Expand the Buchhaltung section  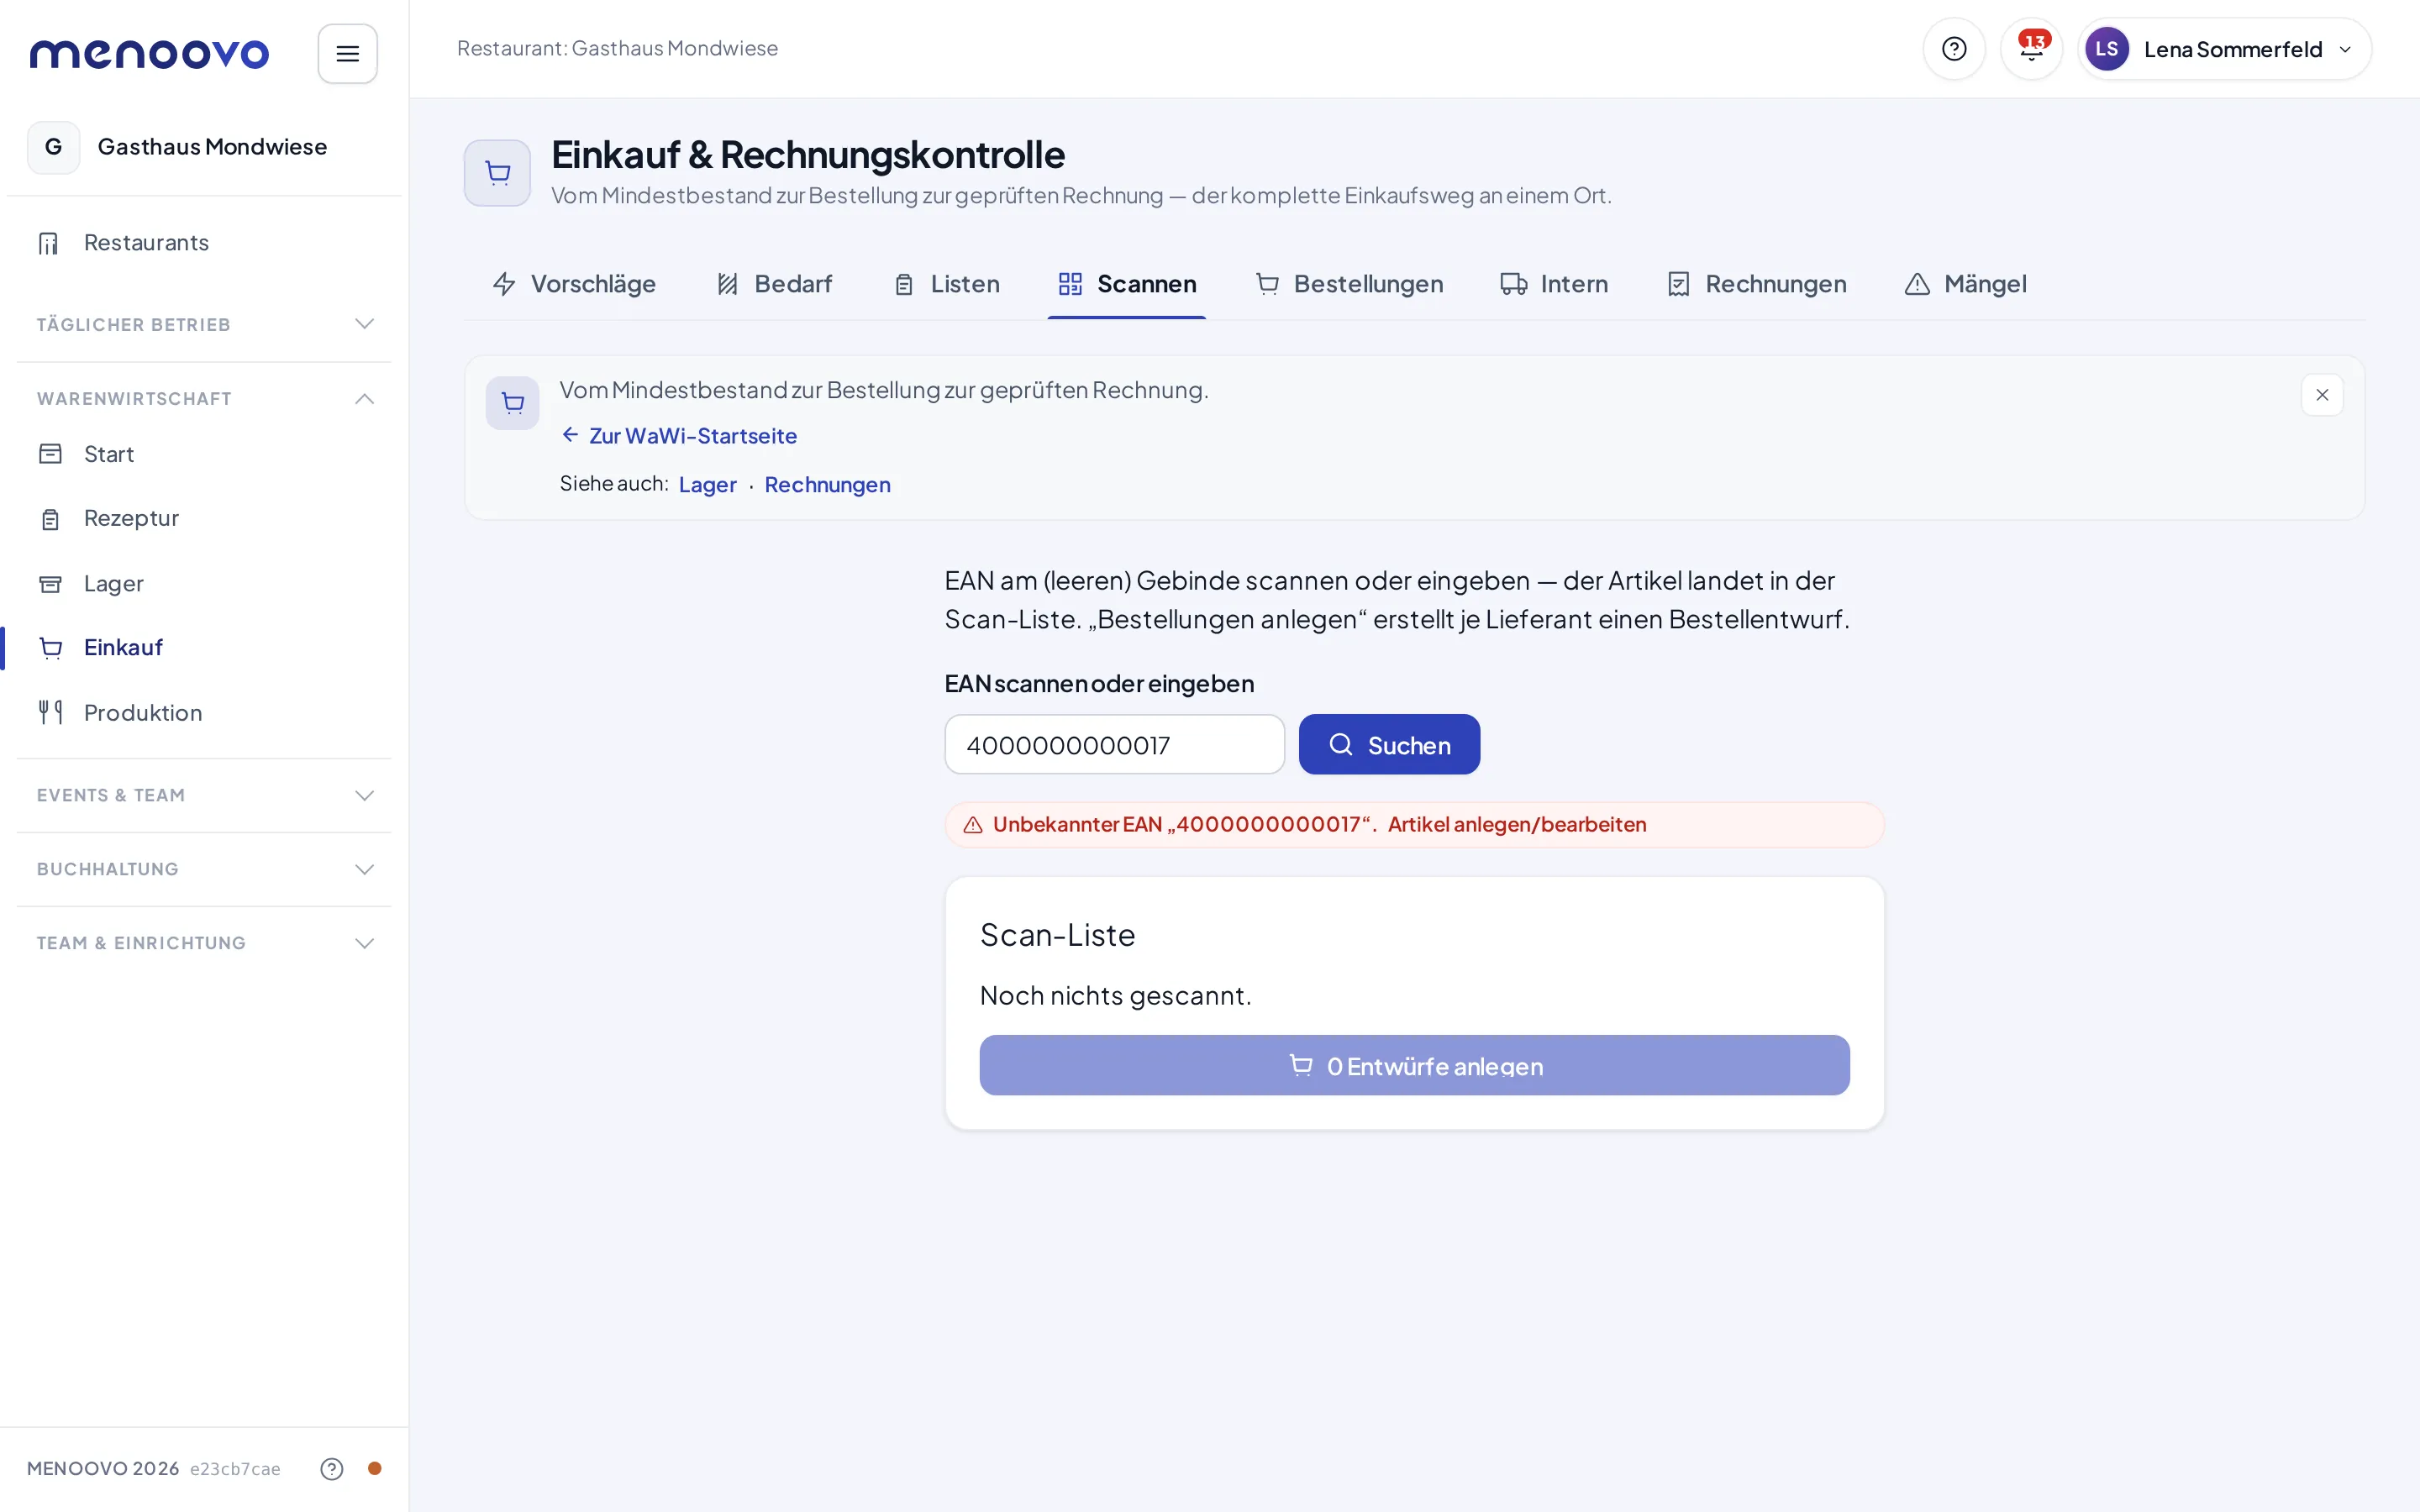click(204, 869)
